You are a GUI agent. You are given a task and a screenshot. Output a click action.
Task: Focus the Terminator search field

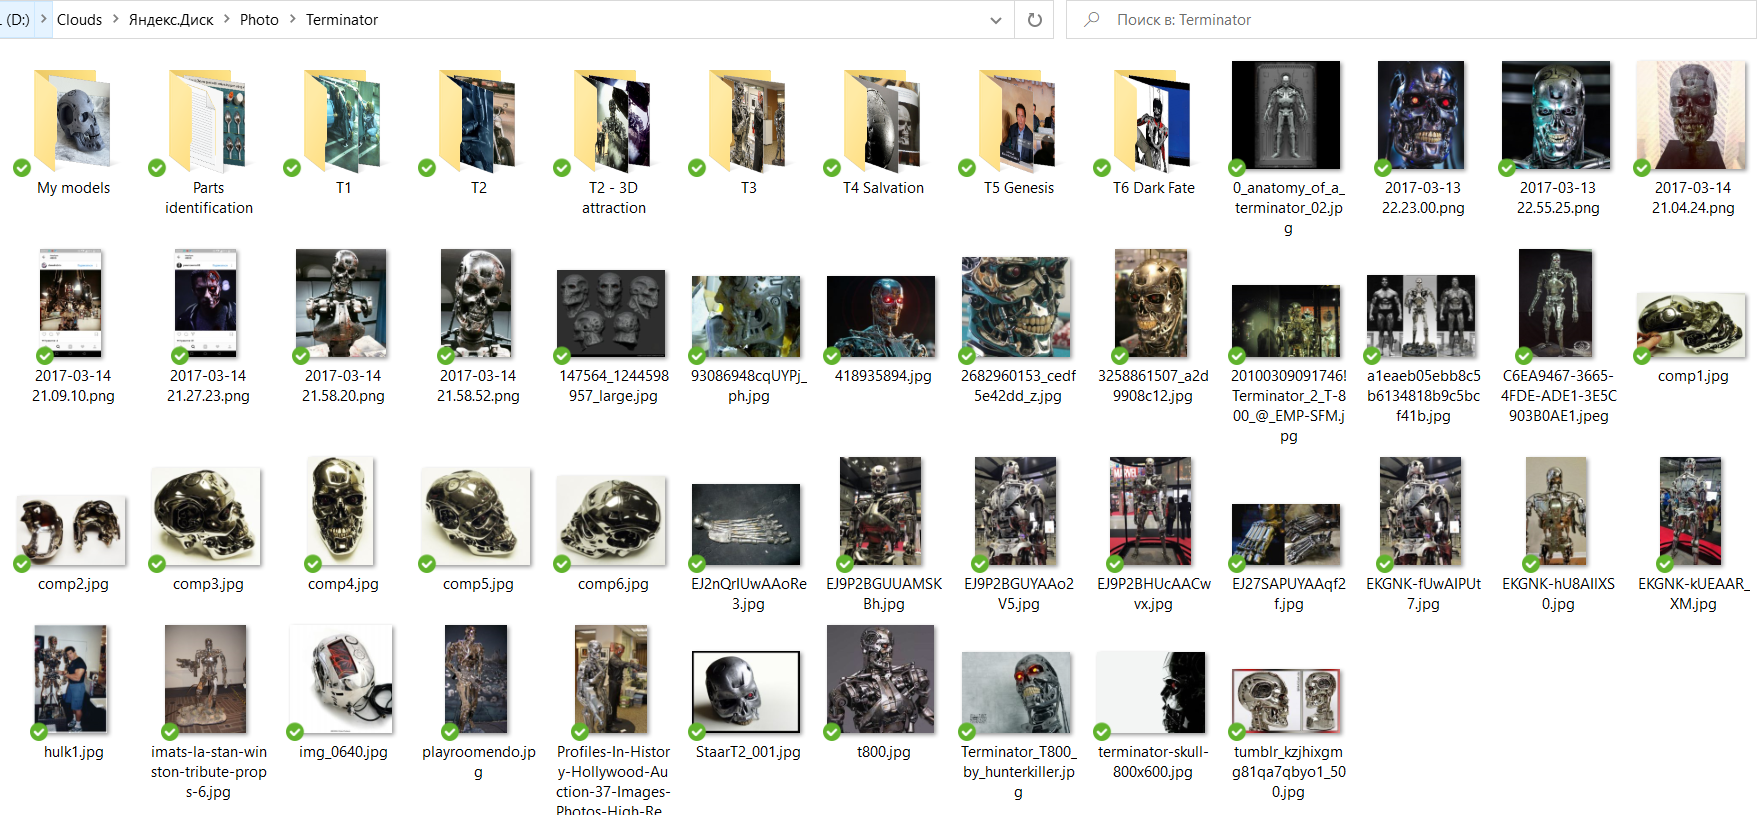click(1410, 20)
